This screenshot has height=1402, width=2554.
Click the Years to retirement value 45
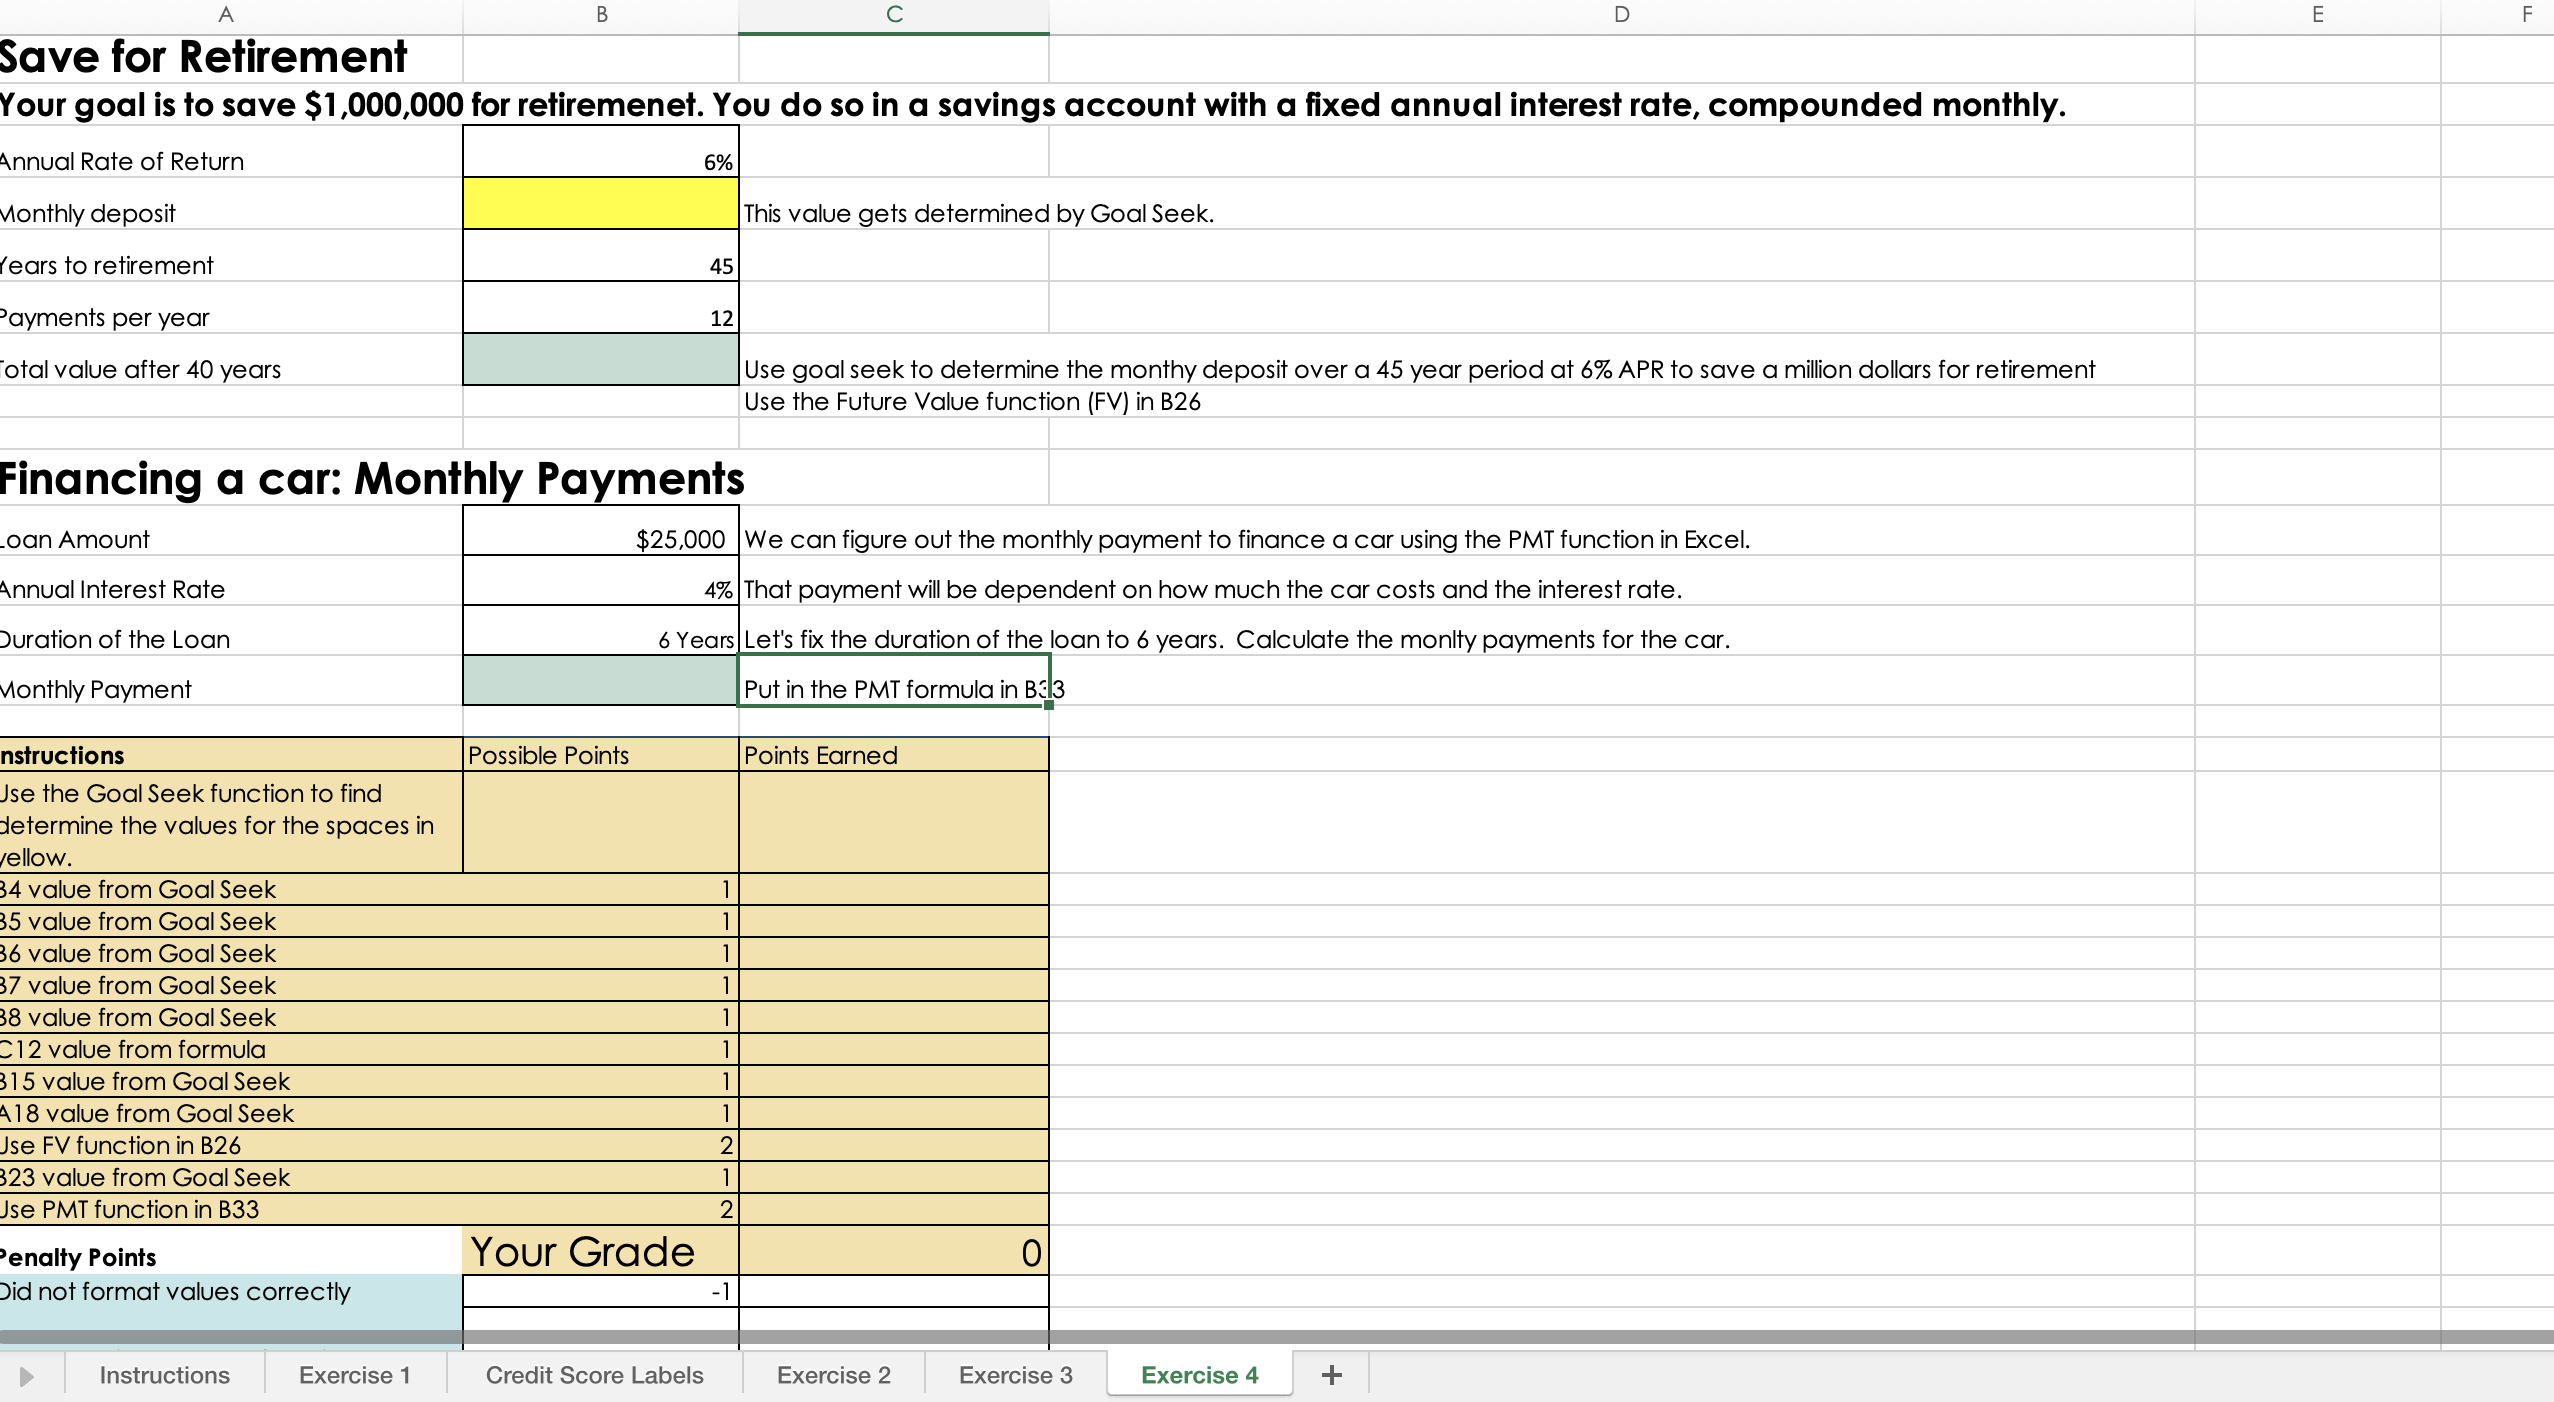600,256
